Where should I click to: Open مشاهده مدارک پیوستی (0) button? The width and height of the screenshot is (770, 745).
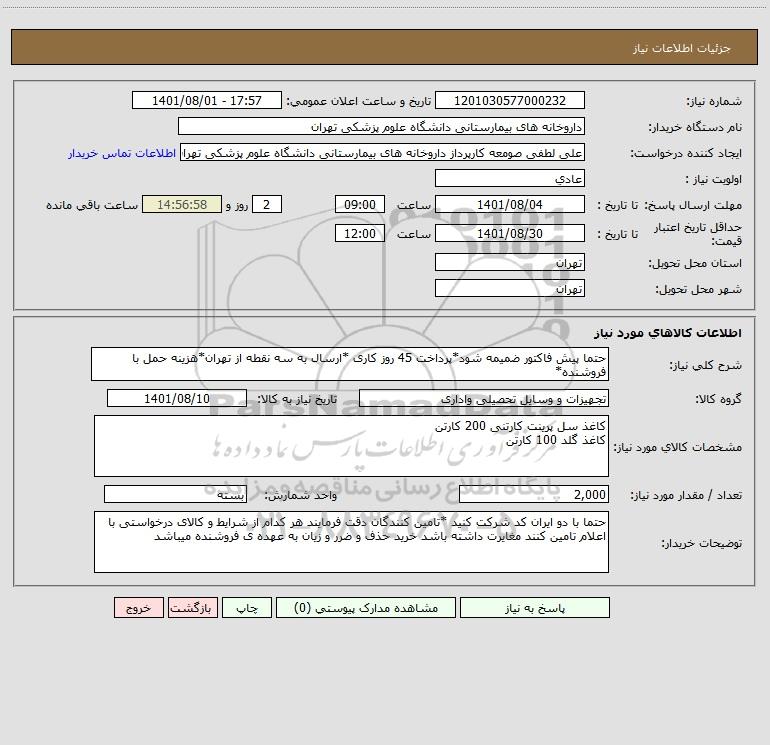tap(366, 607)
